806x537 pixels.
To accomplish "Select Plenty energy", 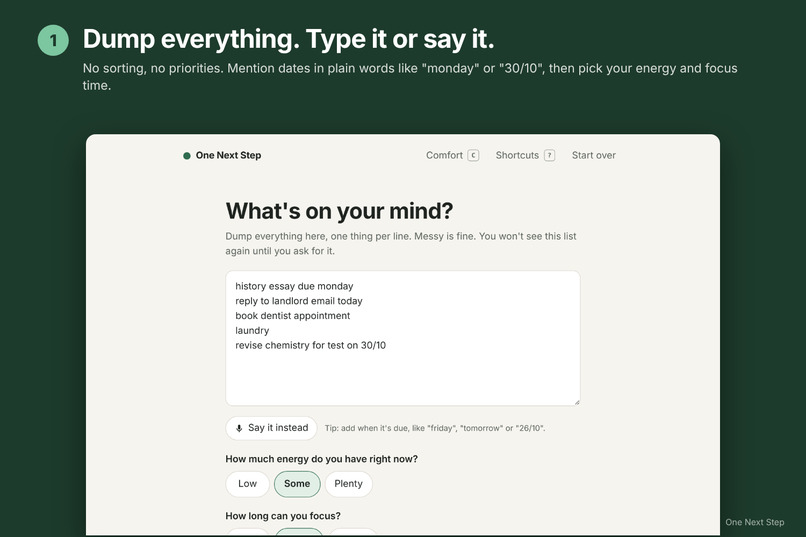I will tap(349, 484).
